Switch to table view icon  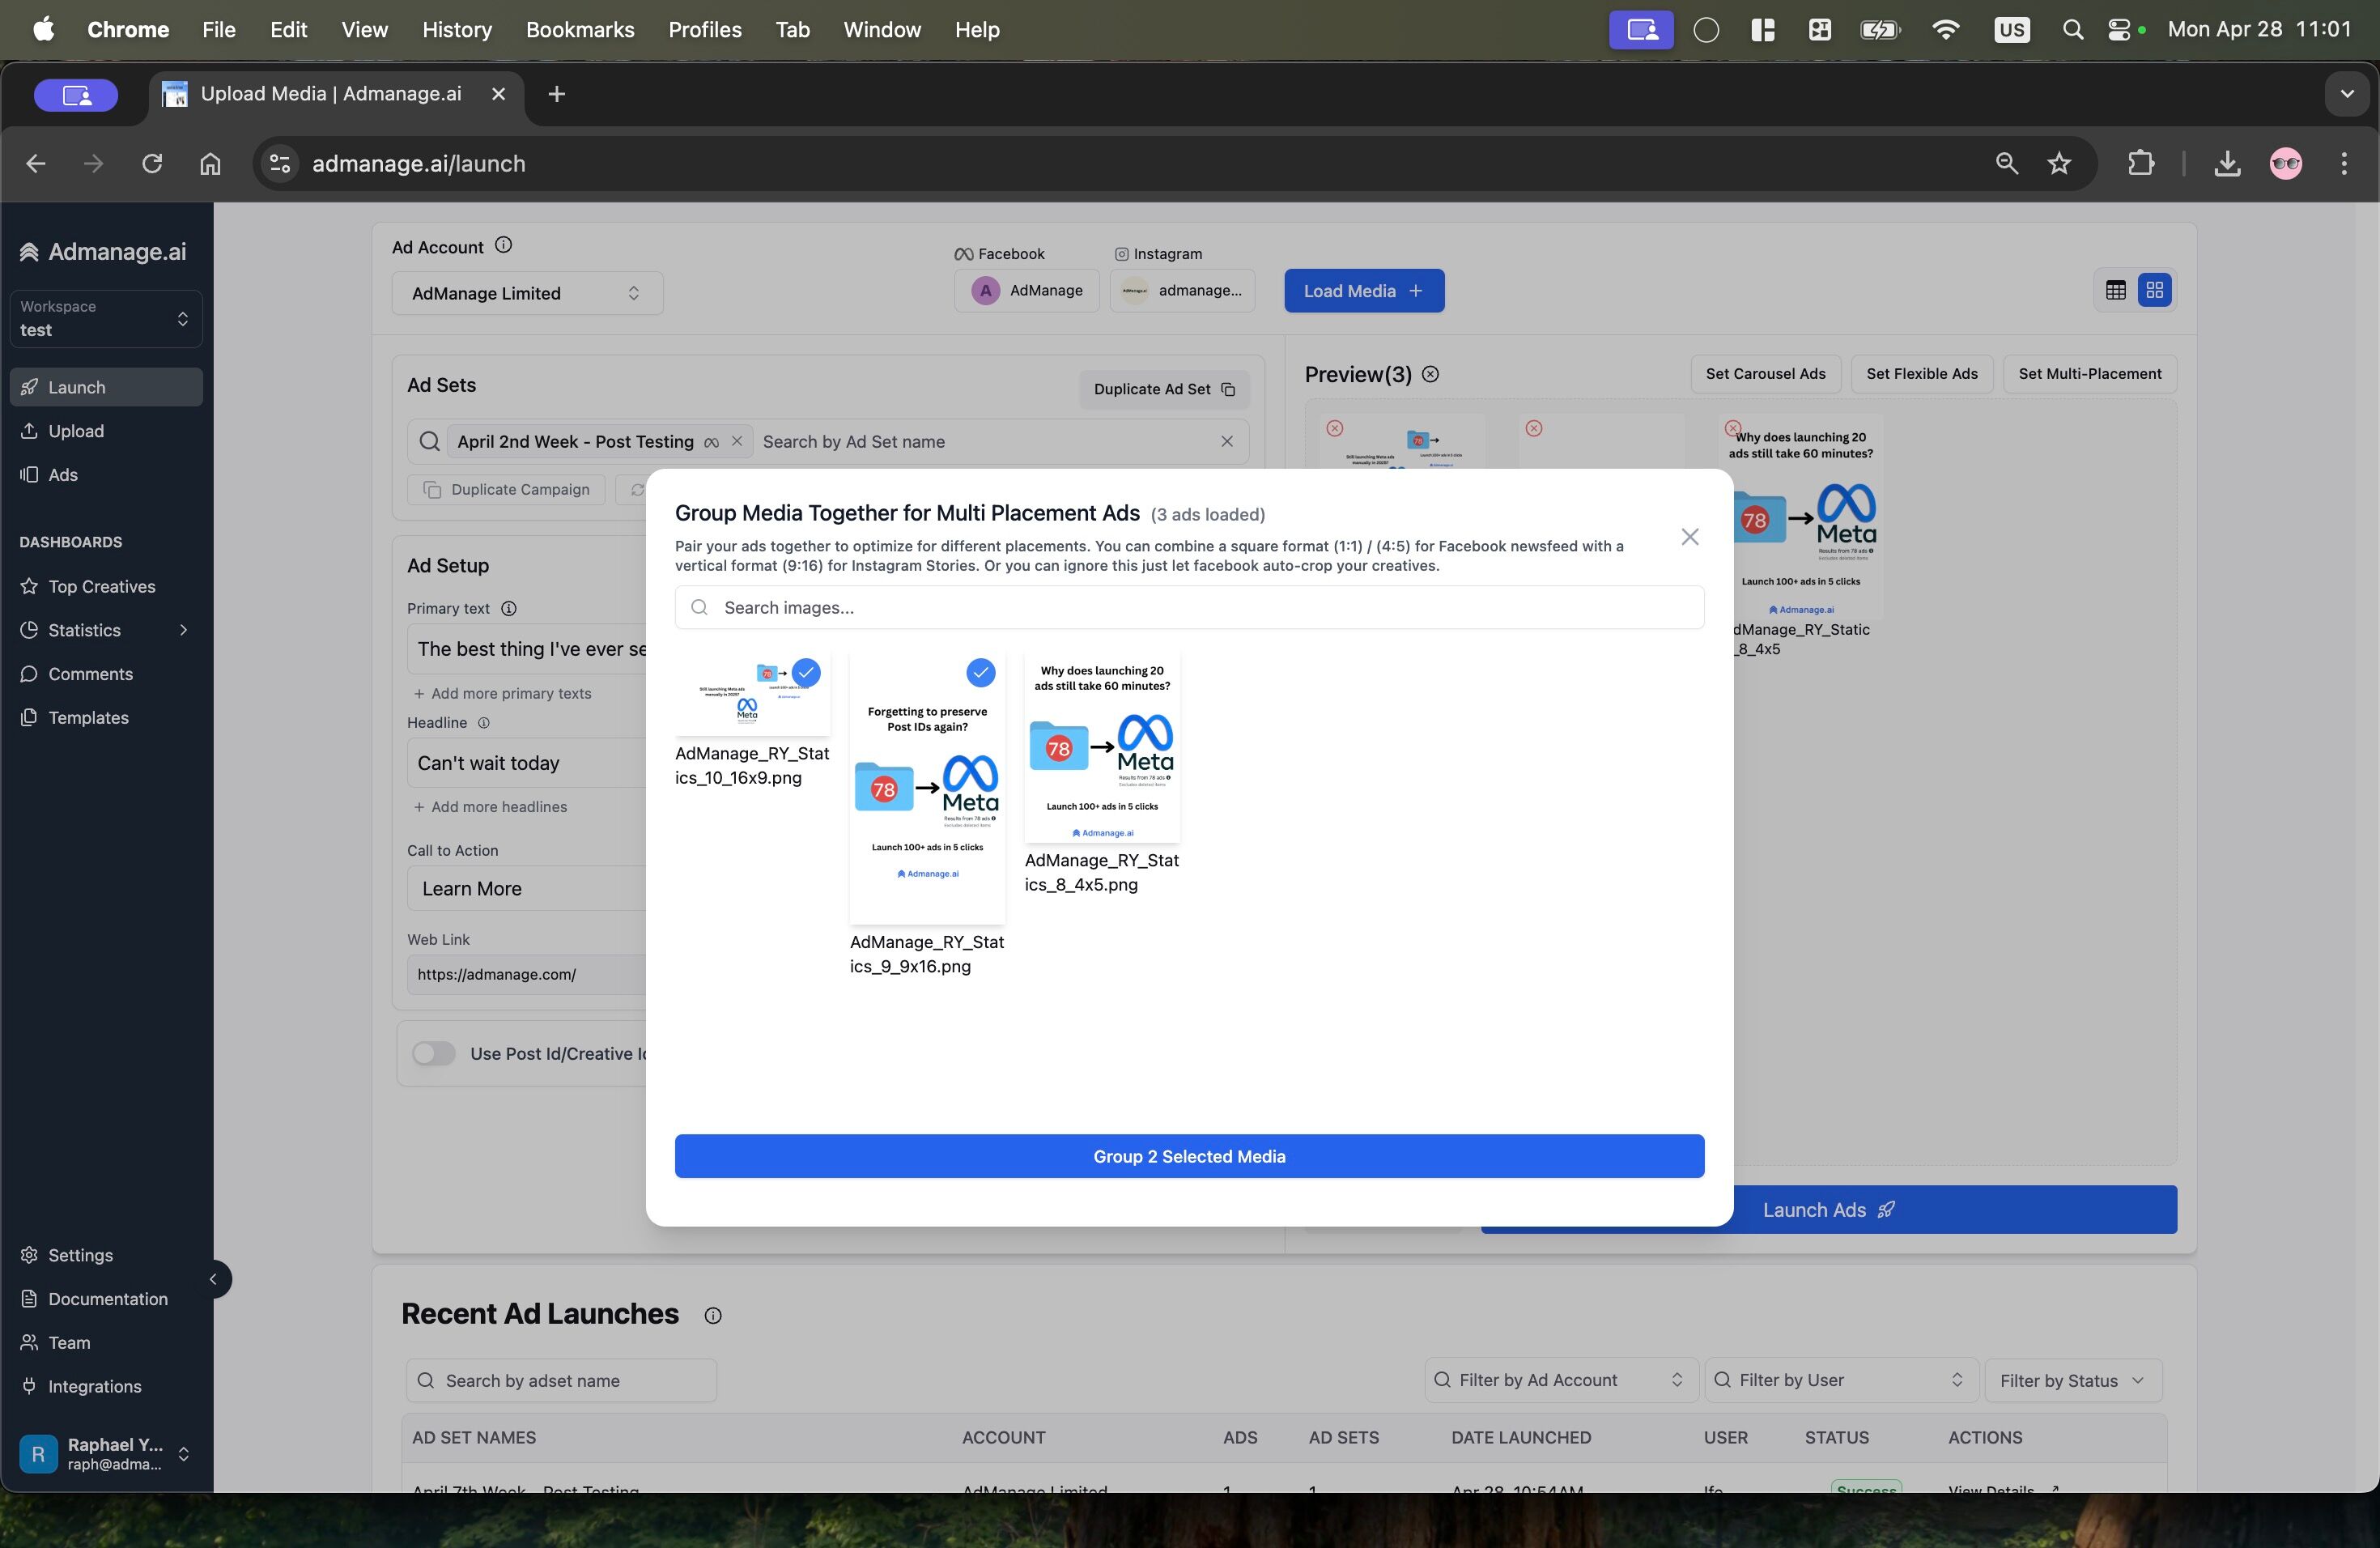tap(2115, 290)
